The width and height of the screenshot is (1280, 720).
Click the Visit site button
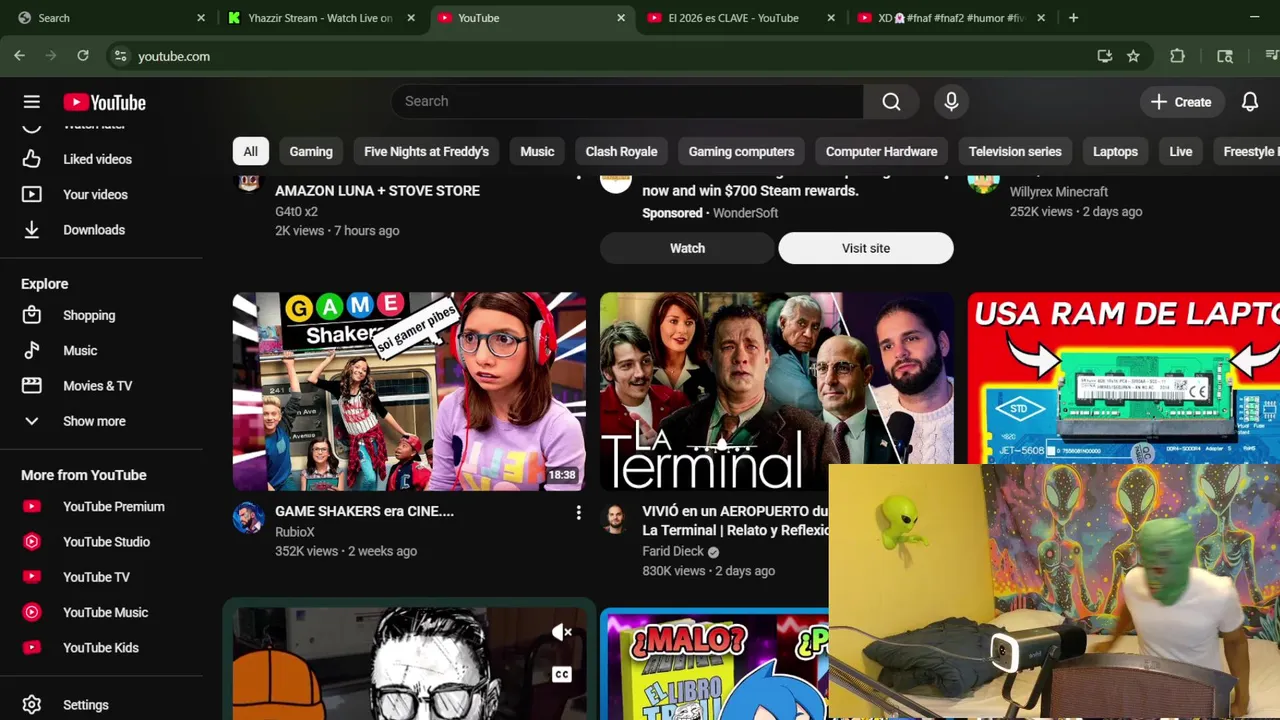tap(866, 248)
